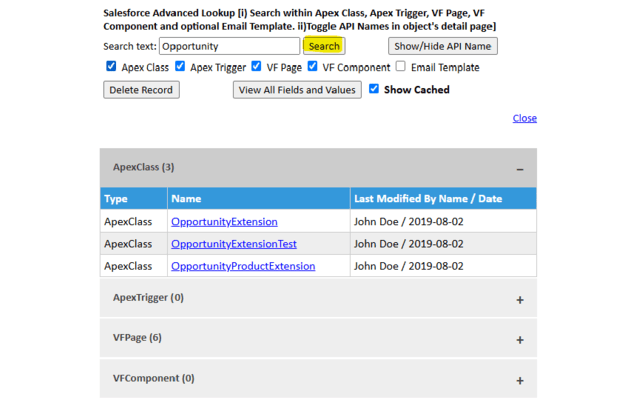Image resolution: width=640 pixels, height=400 pixels.
Task: Click Show/Hide API Name button
Action: coord(443,46)
